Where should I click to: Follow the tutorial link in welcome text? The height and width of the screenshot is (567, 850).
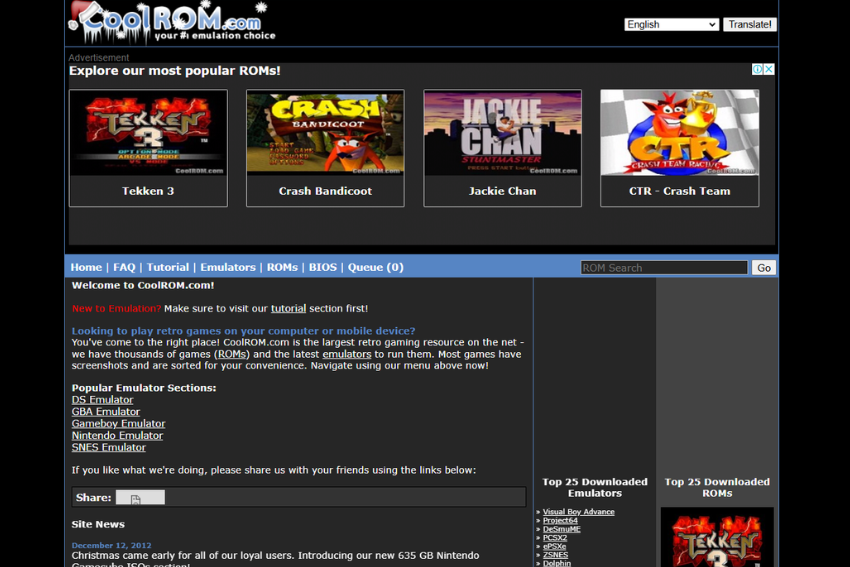tap(288, 308)
